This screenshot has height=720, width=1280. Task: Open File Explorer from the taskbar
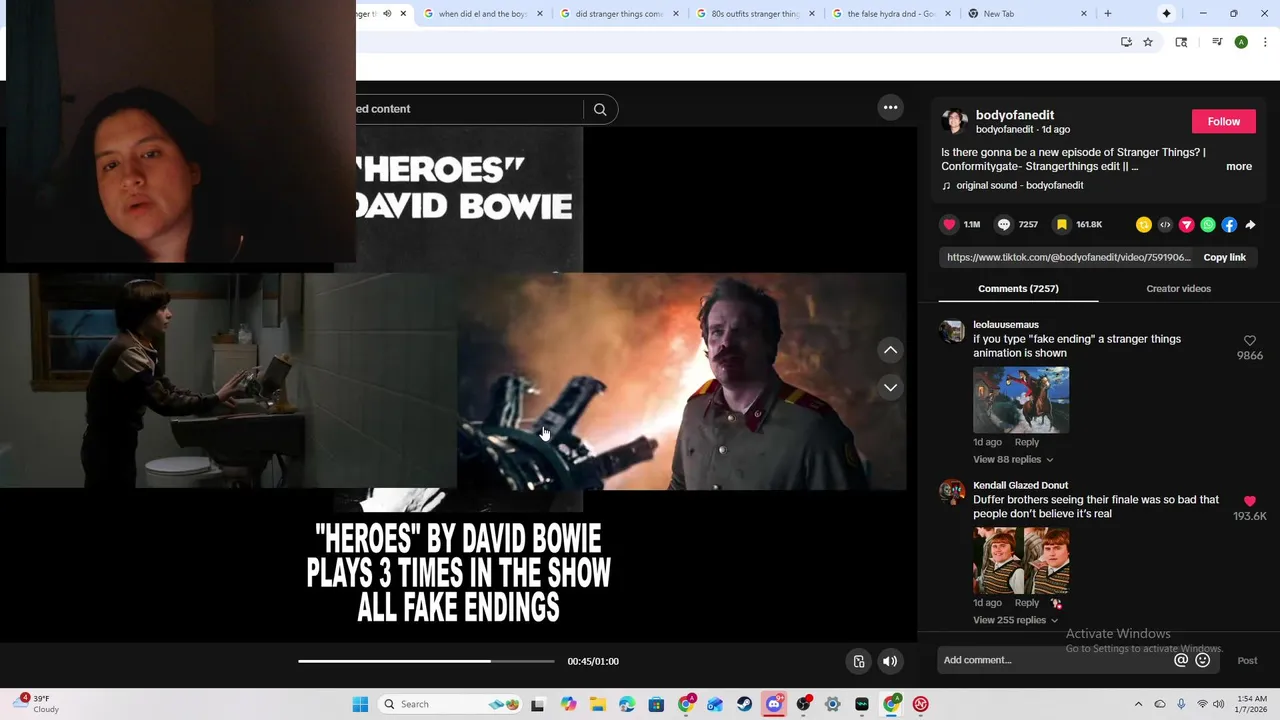coord(598,704)
